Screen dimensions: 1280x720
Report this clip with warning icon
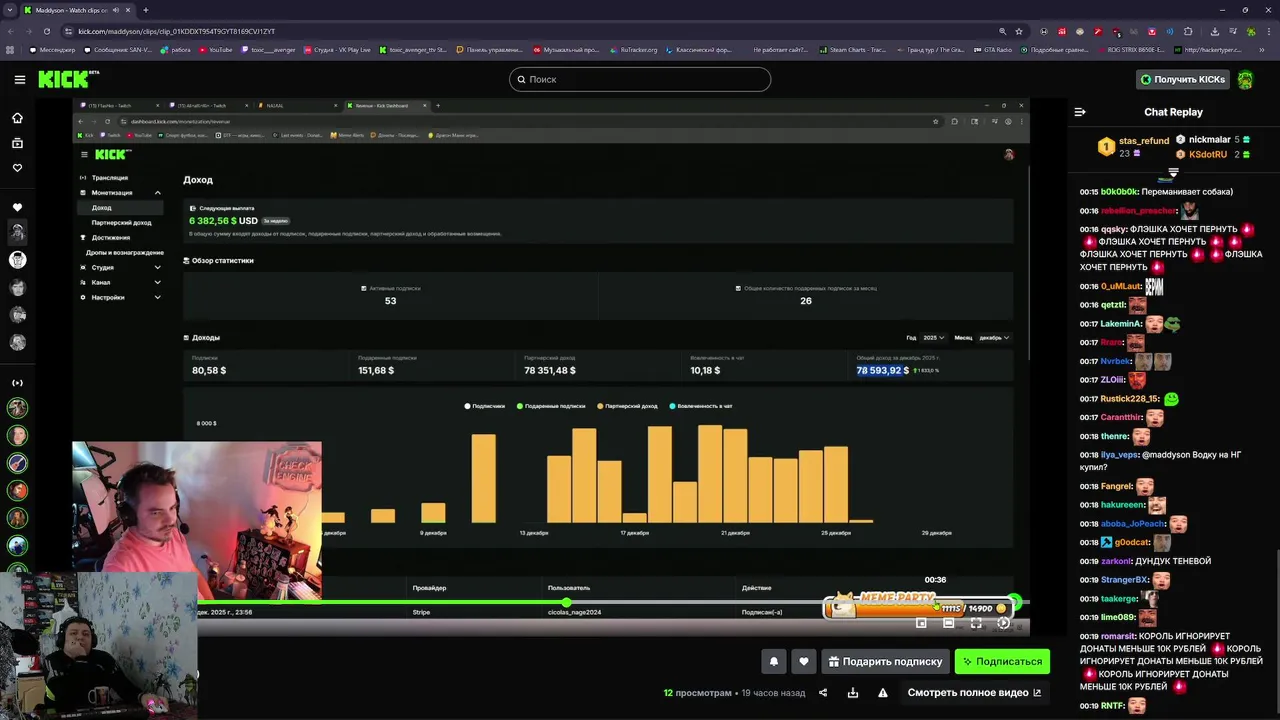pyautogui.click(x=883, y=692)
